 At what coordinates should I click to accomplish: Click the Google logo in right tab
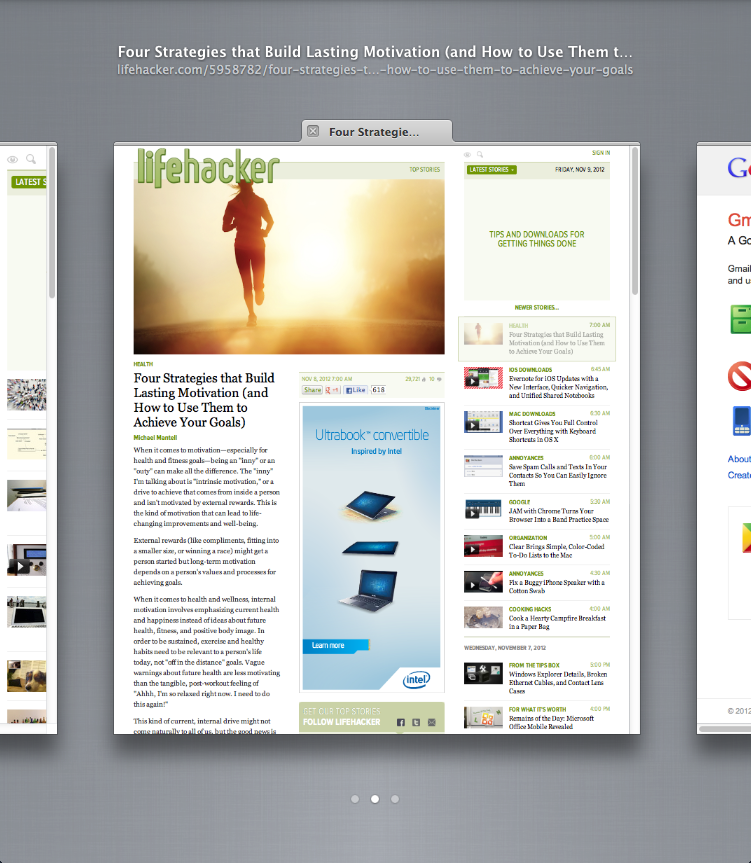pos(739,167)
